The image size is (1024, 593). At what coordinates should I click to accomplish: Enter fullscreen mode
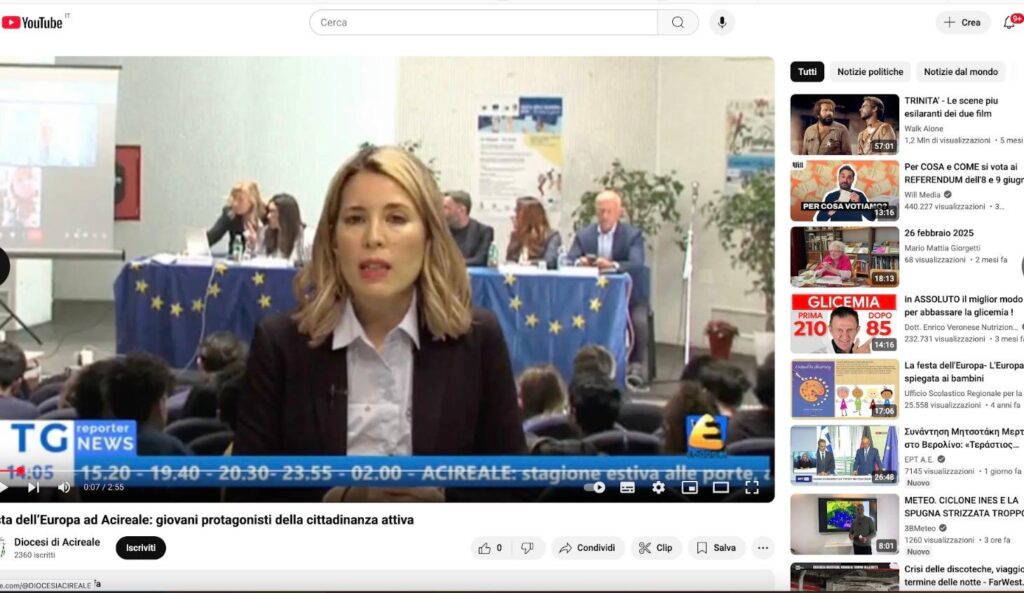pyautogui.click(x=752, y=487)
